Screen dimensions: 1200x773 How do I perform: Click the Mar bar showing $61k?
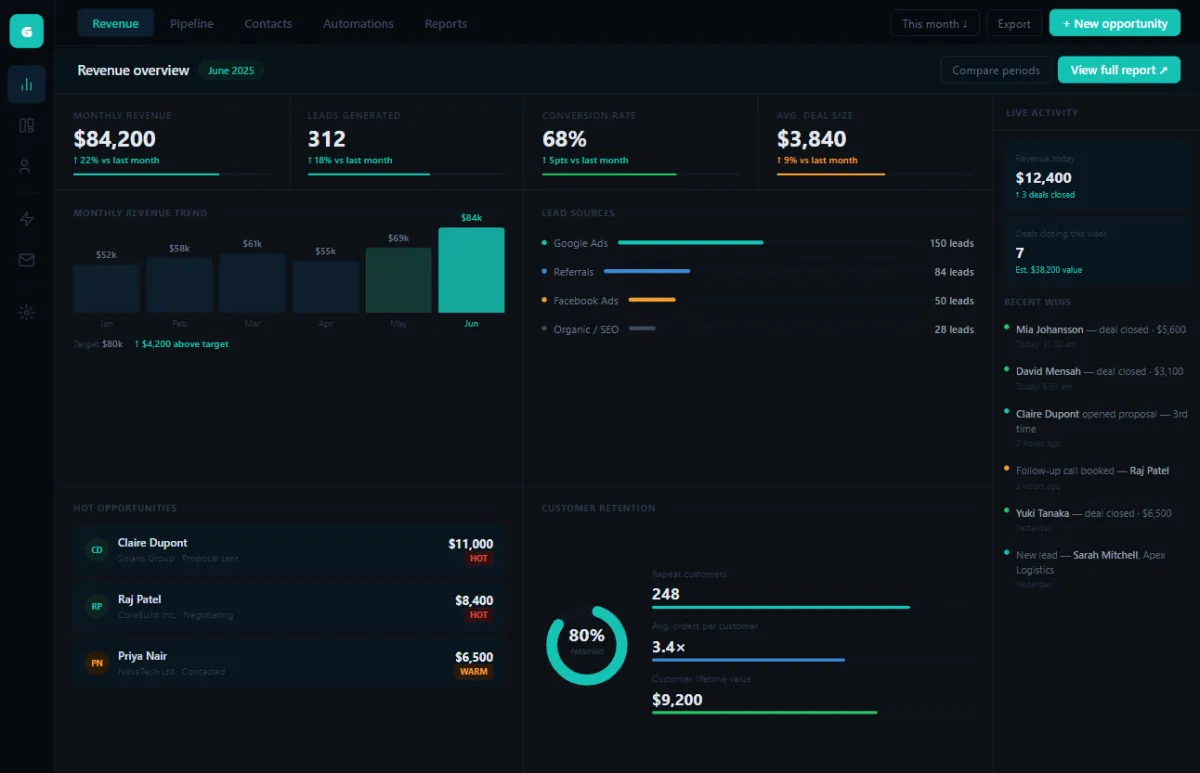(252, 283)
